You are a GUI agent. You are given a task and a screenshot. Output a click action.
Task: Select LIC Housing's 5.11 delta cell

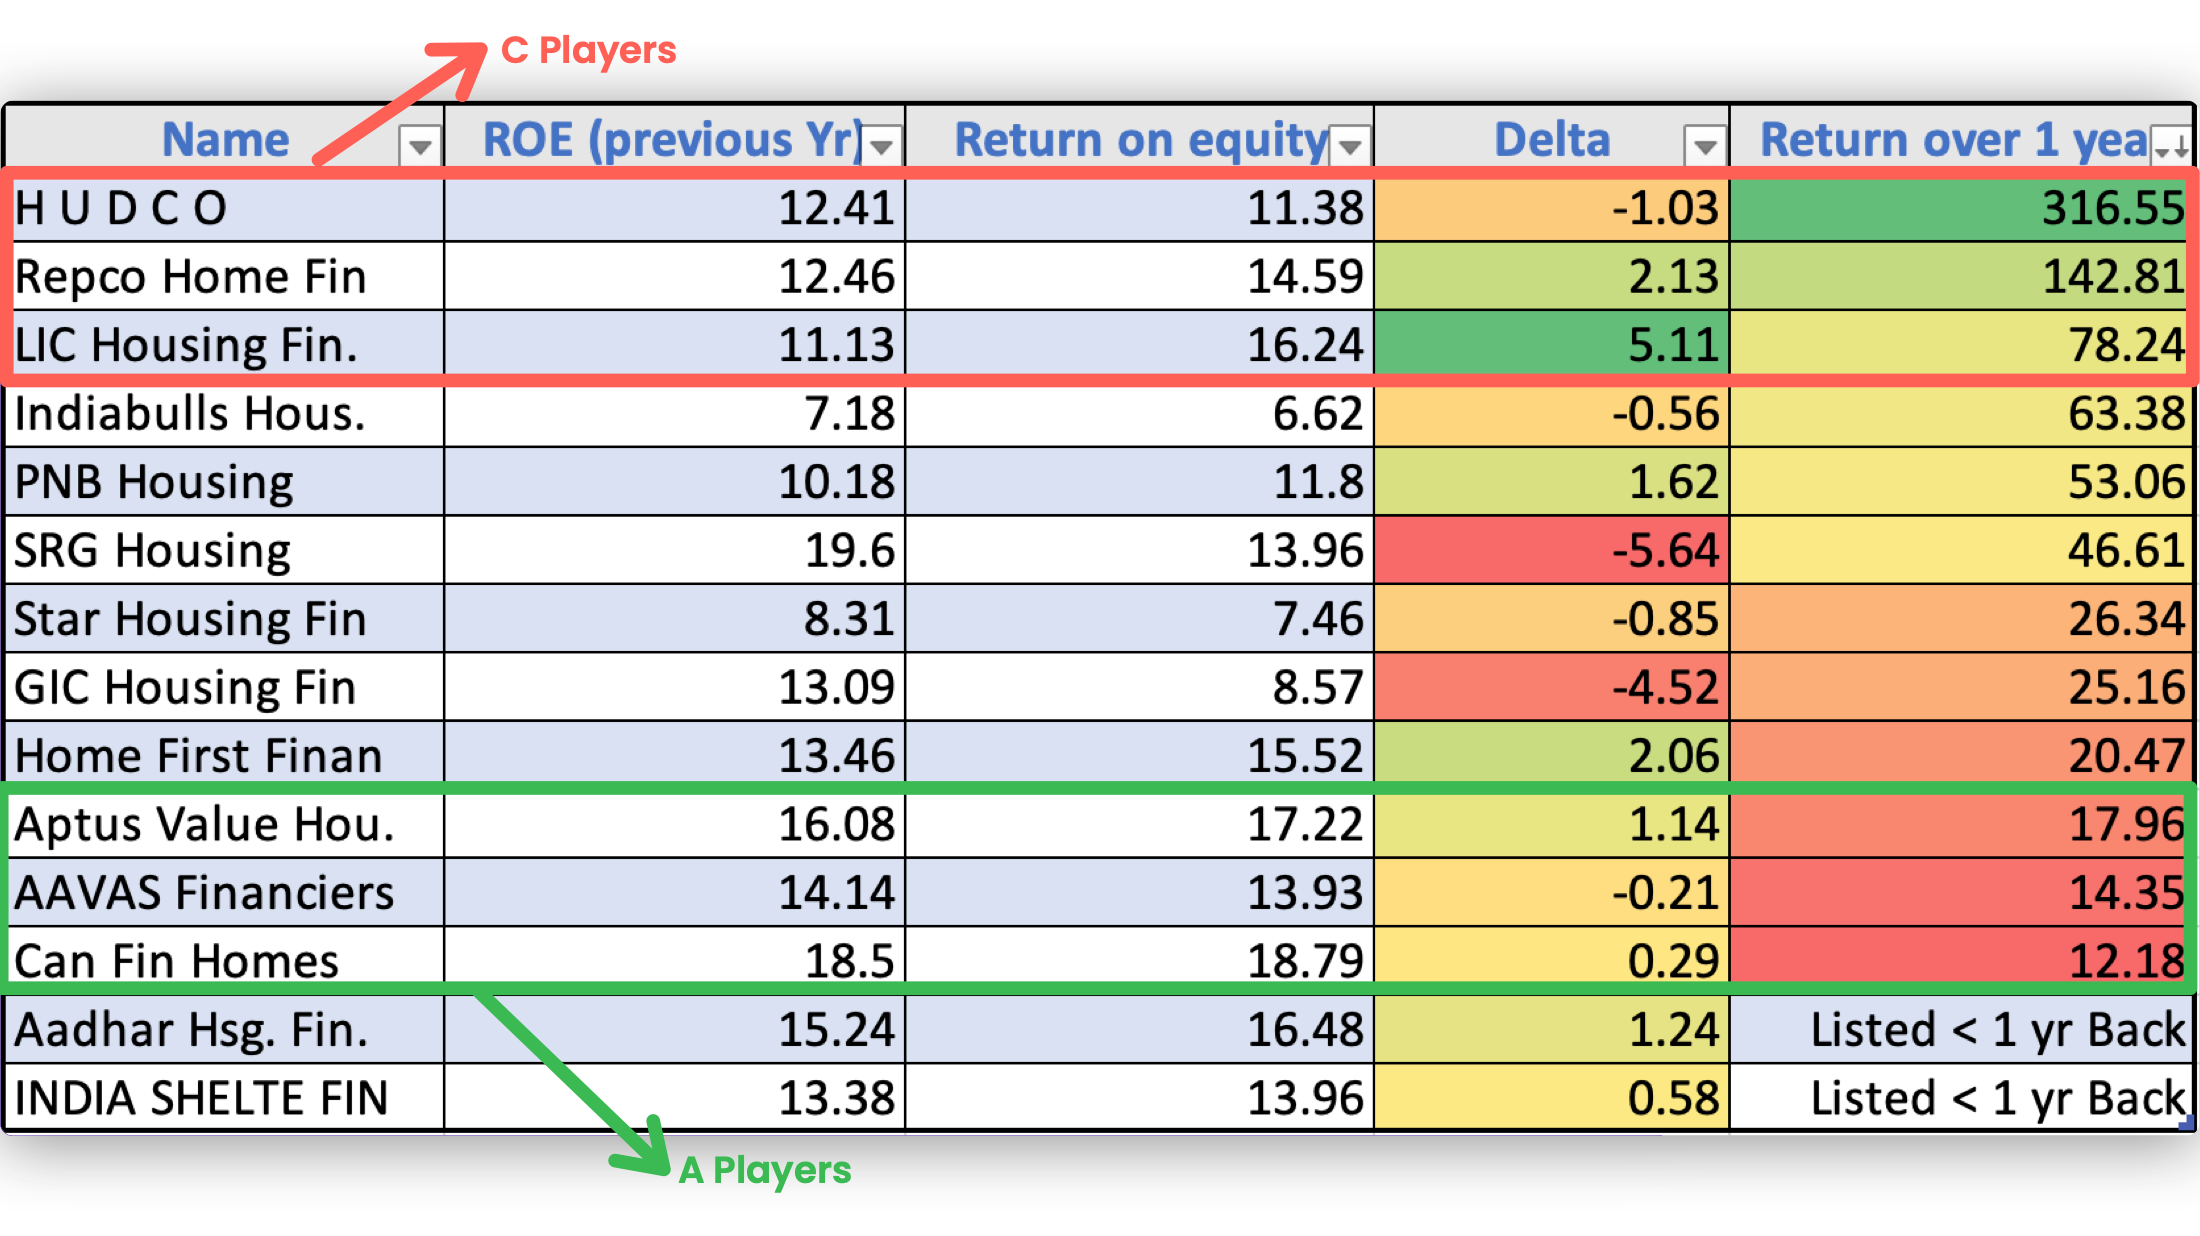[x=1552, y=345]
